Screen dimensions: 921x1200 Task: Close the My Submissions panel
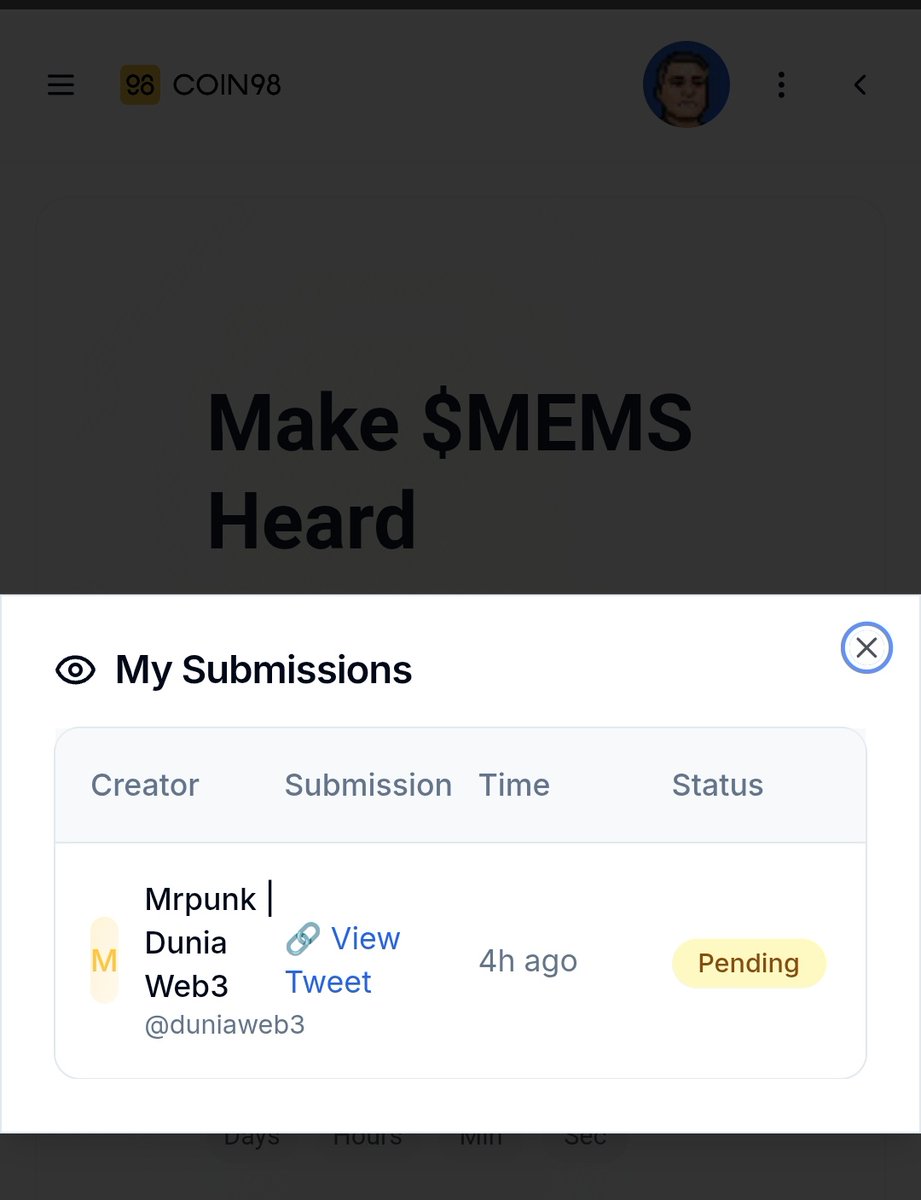point(866,648)
